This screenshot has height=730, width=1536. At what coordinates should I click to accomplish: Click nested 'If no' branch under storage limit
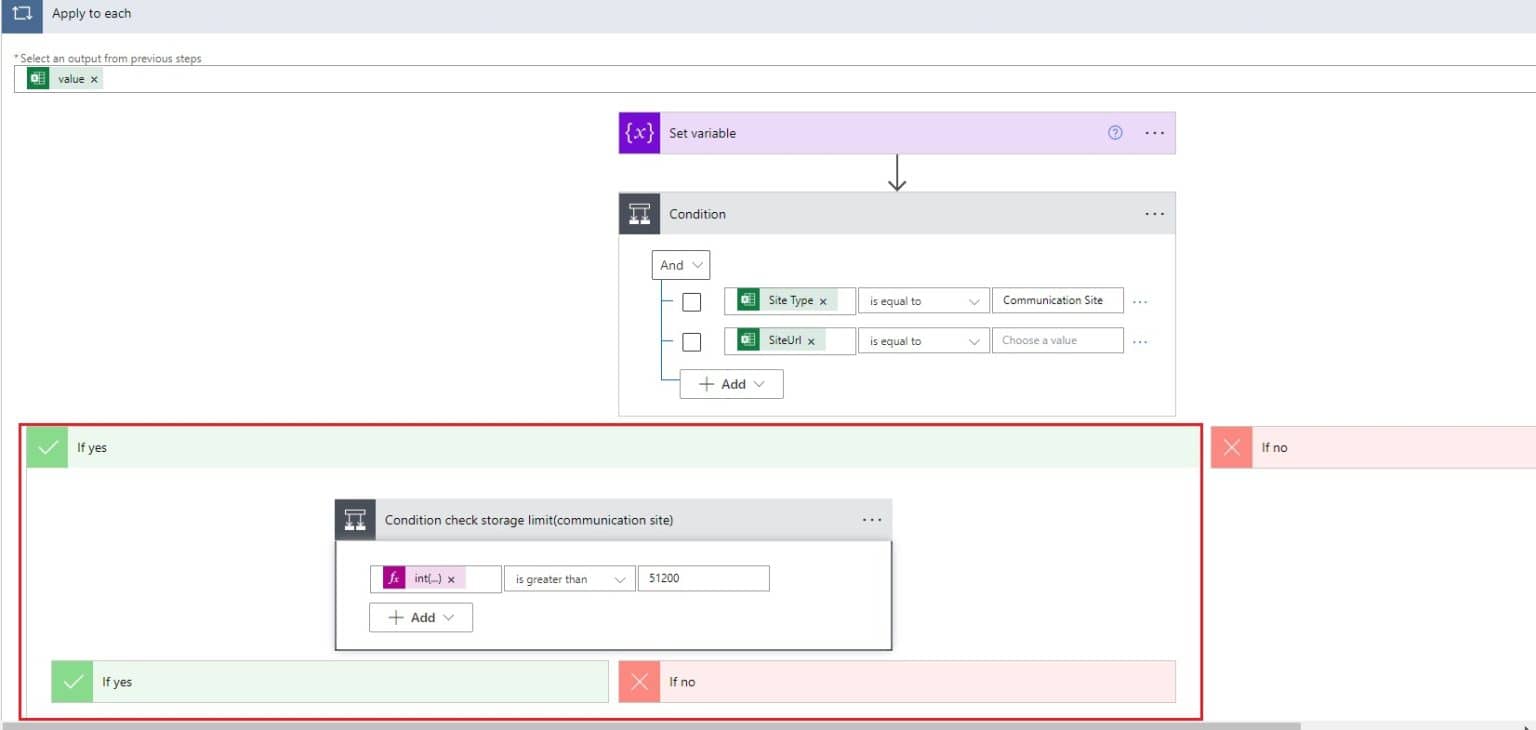pyautogui.click(x=897, y=682)
